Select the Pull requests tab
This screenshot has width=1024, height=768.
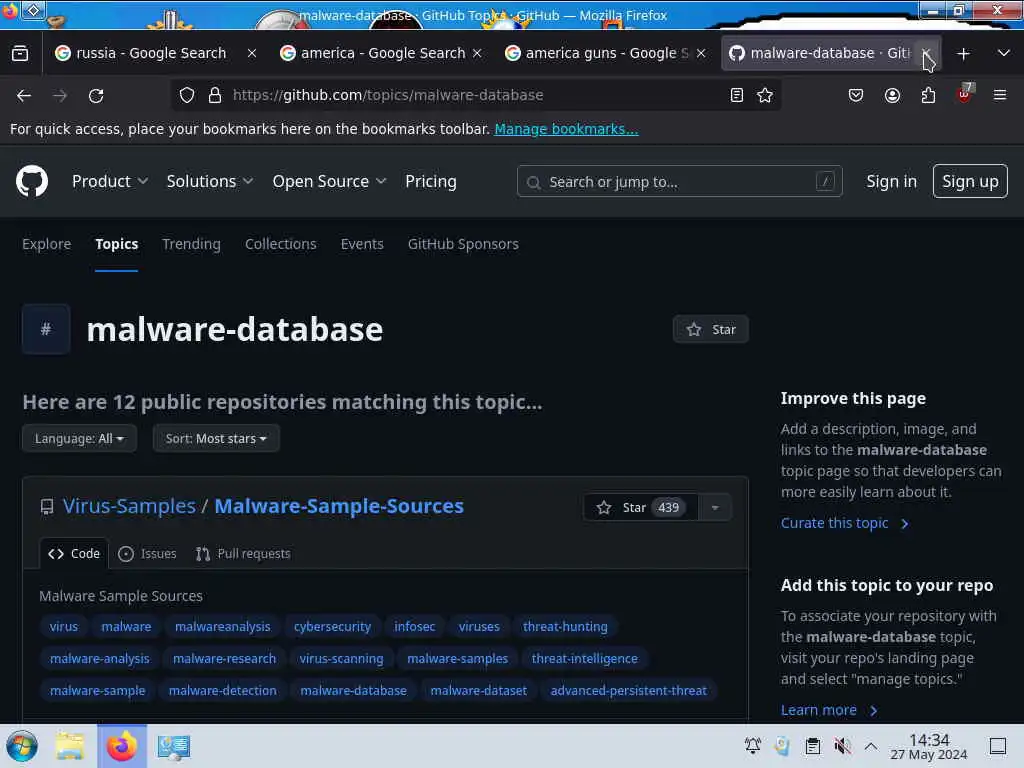(243, 554)
